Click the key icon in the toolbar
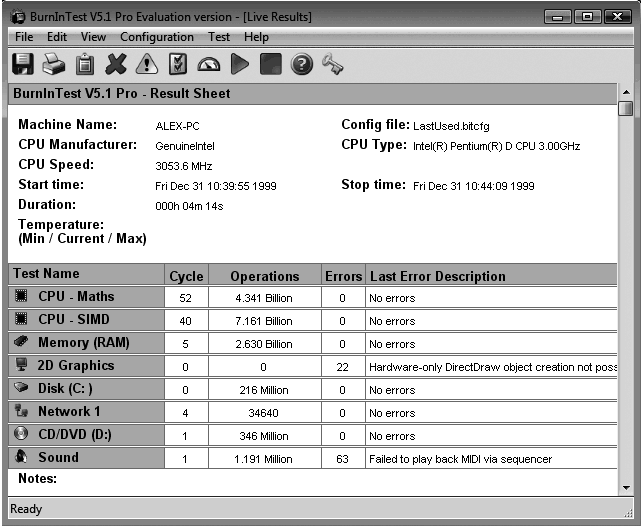Image resolution: width=641 pixels, height=527 pixels. [332, 64]
